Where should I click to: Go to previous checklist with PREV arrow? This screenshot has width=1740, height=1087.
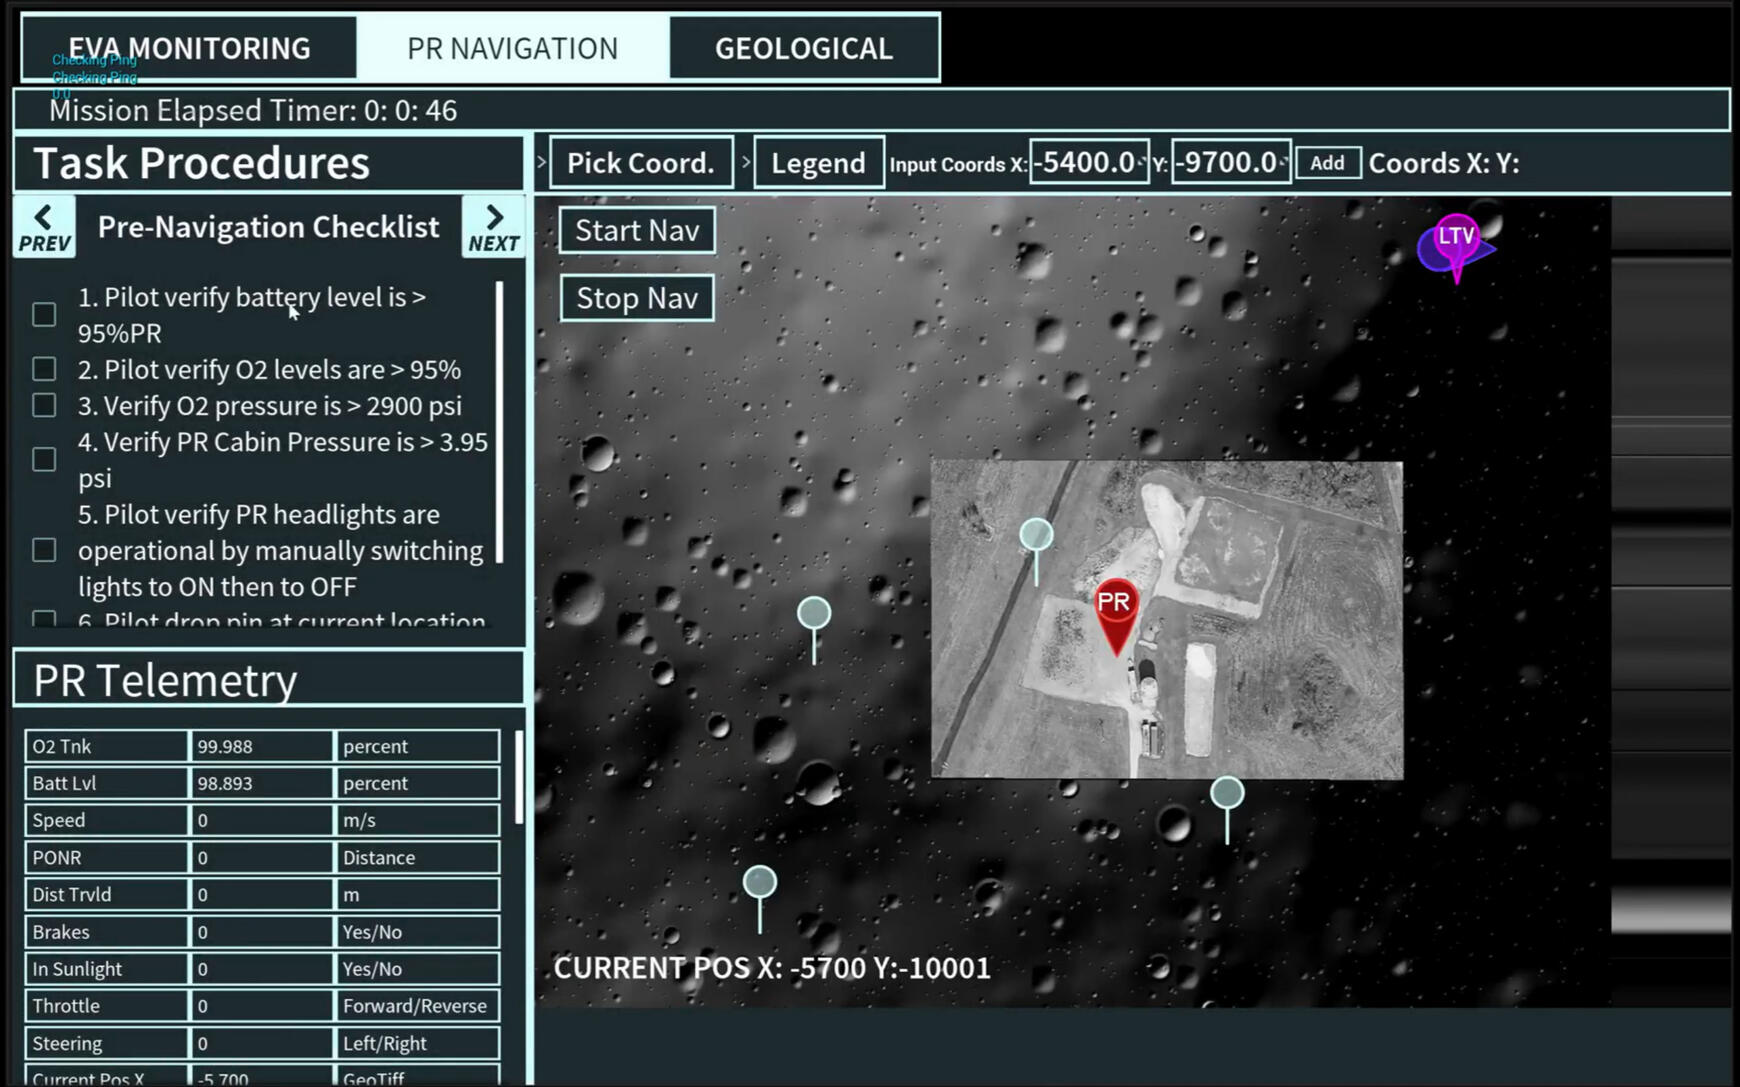click(44, 228)
